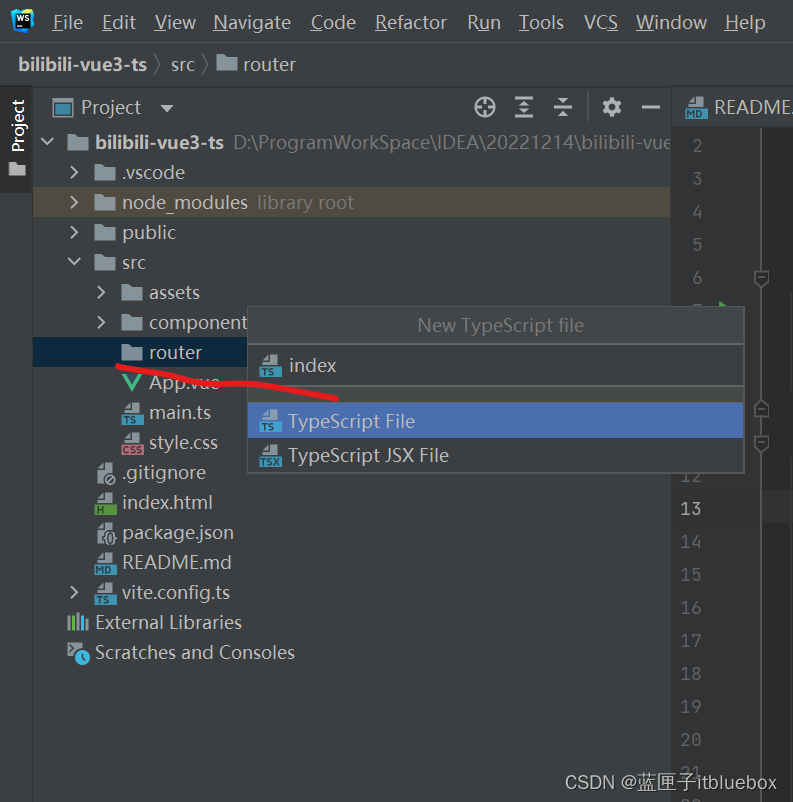793x802 pixels.
Task: Open Scratches and Consoles node
Action: tap(195, 653)
